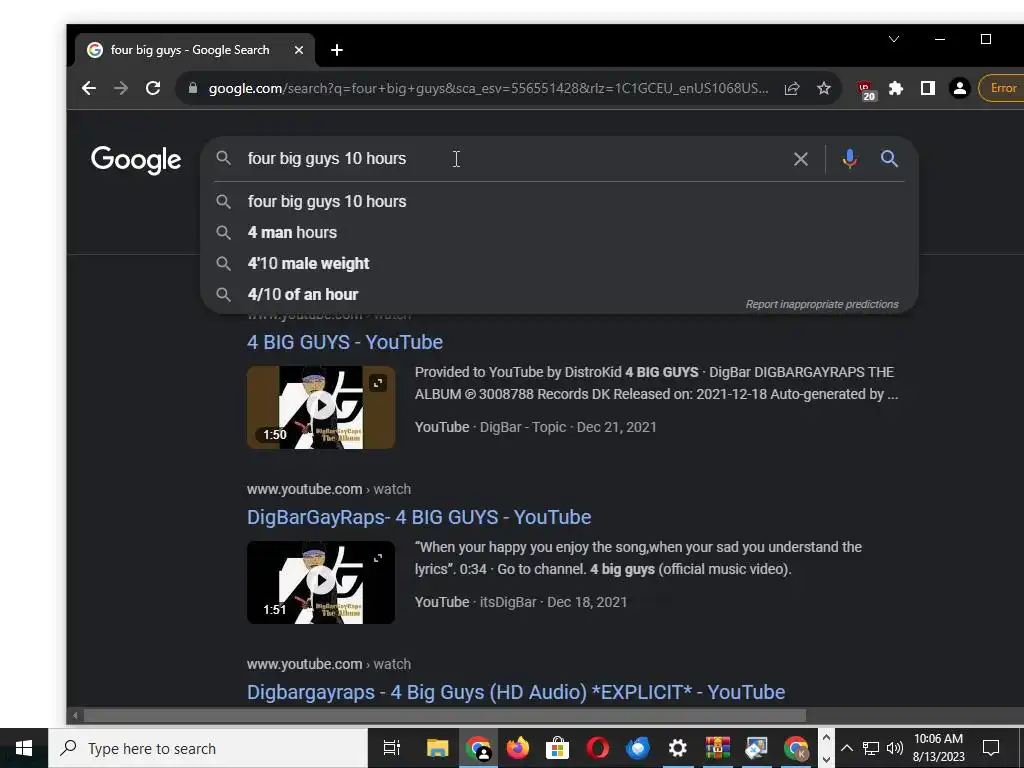
Task: Click 'YouTube · itsDigBar · Dec 18, 2021' text
Action: tap(520, 602)
